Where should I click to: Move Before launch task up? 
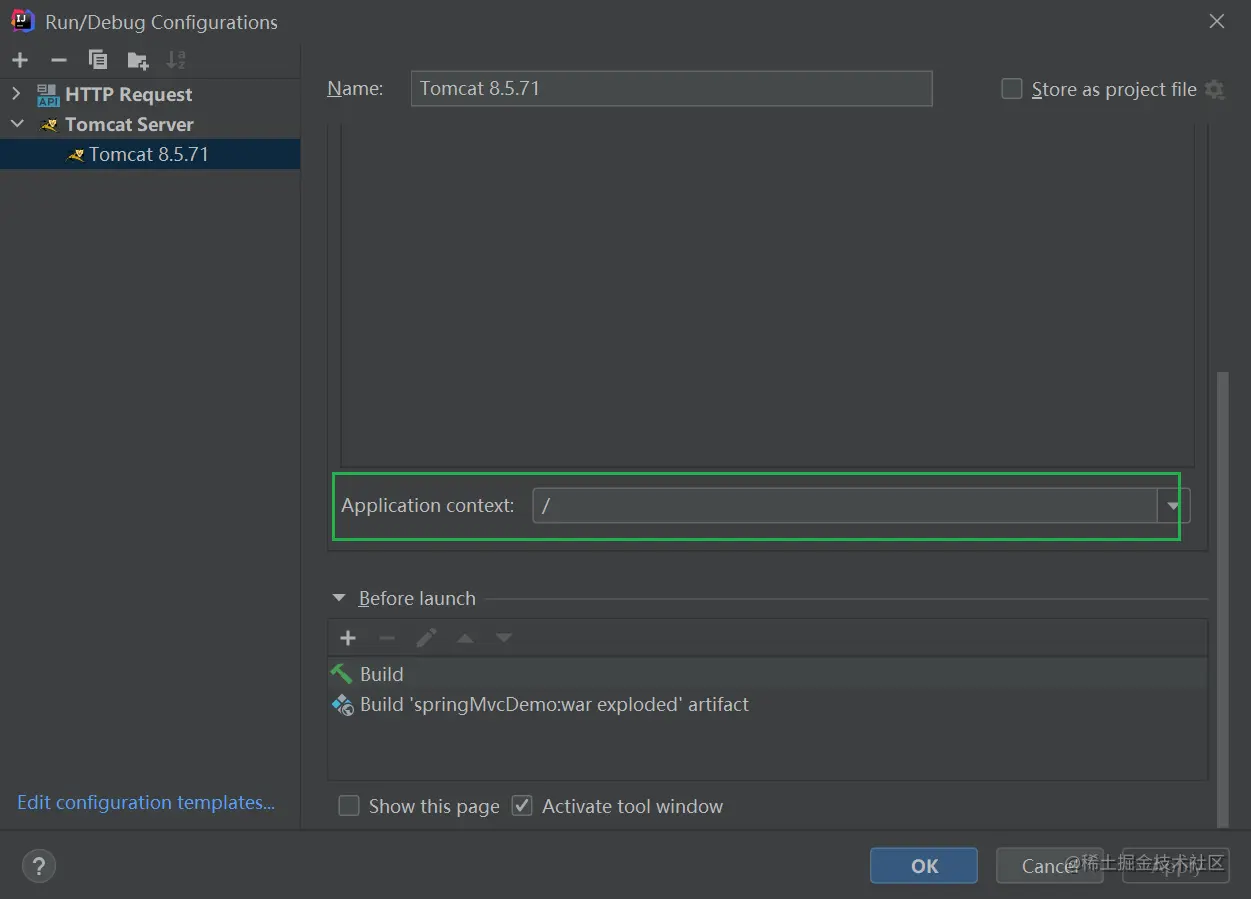tap(465, 638)
